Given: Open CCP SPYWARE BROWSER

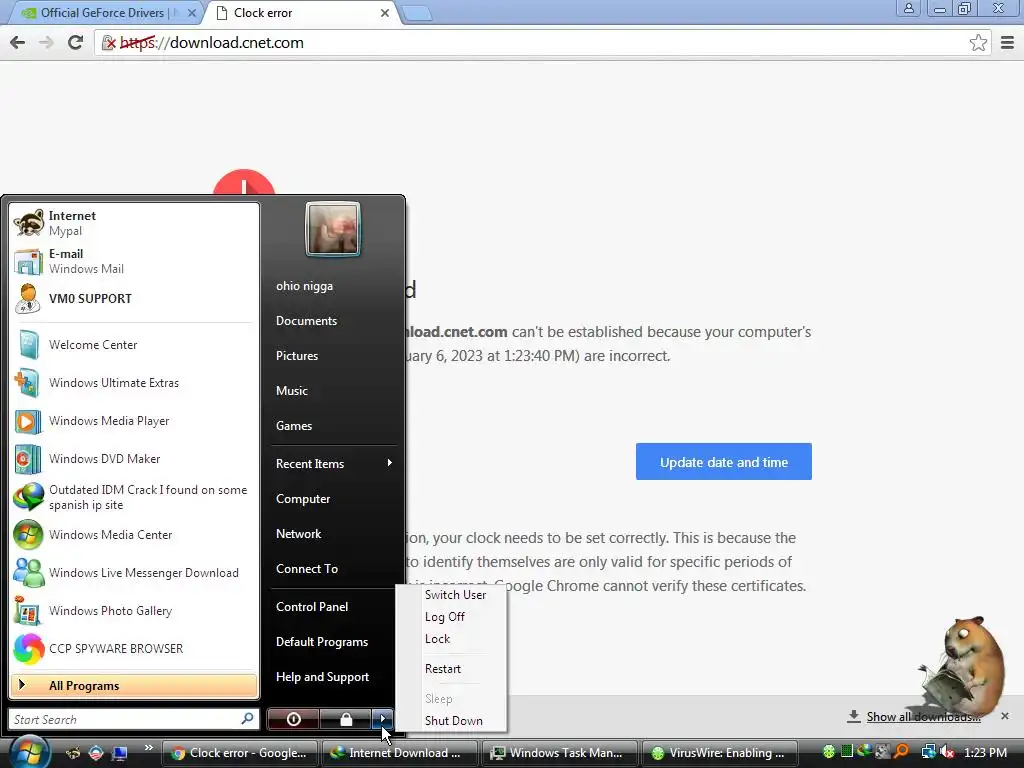Looking at the screenshot, I should (x=134, y=648).
